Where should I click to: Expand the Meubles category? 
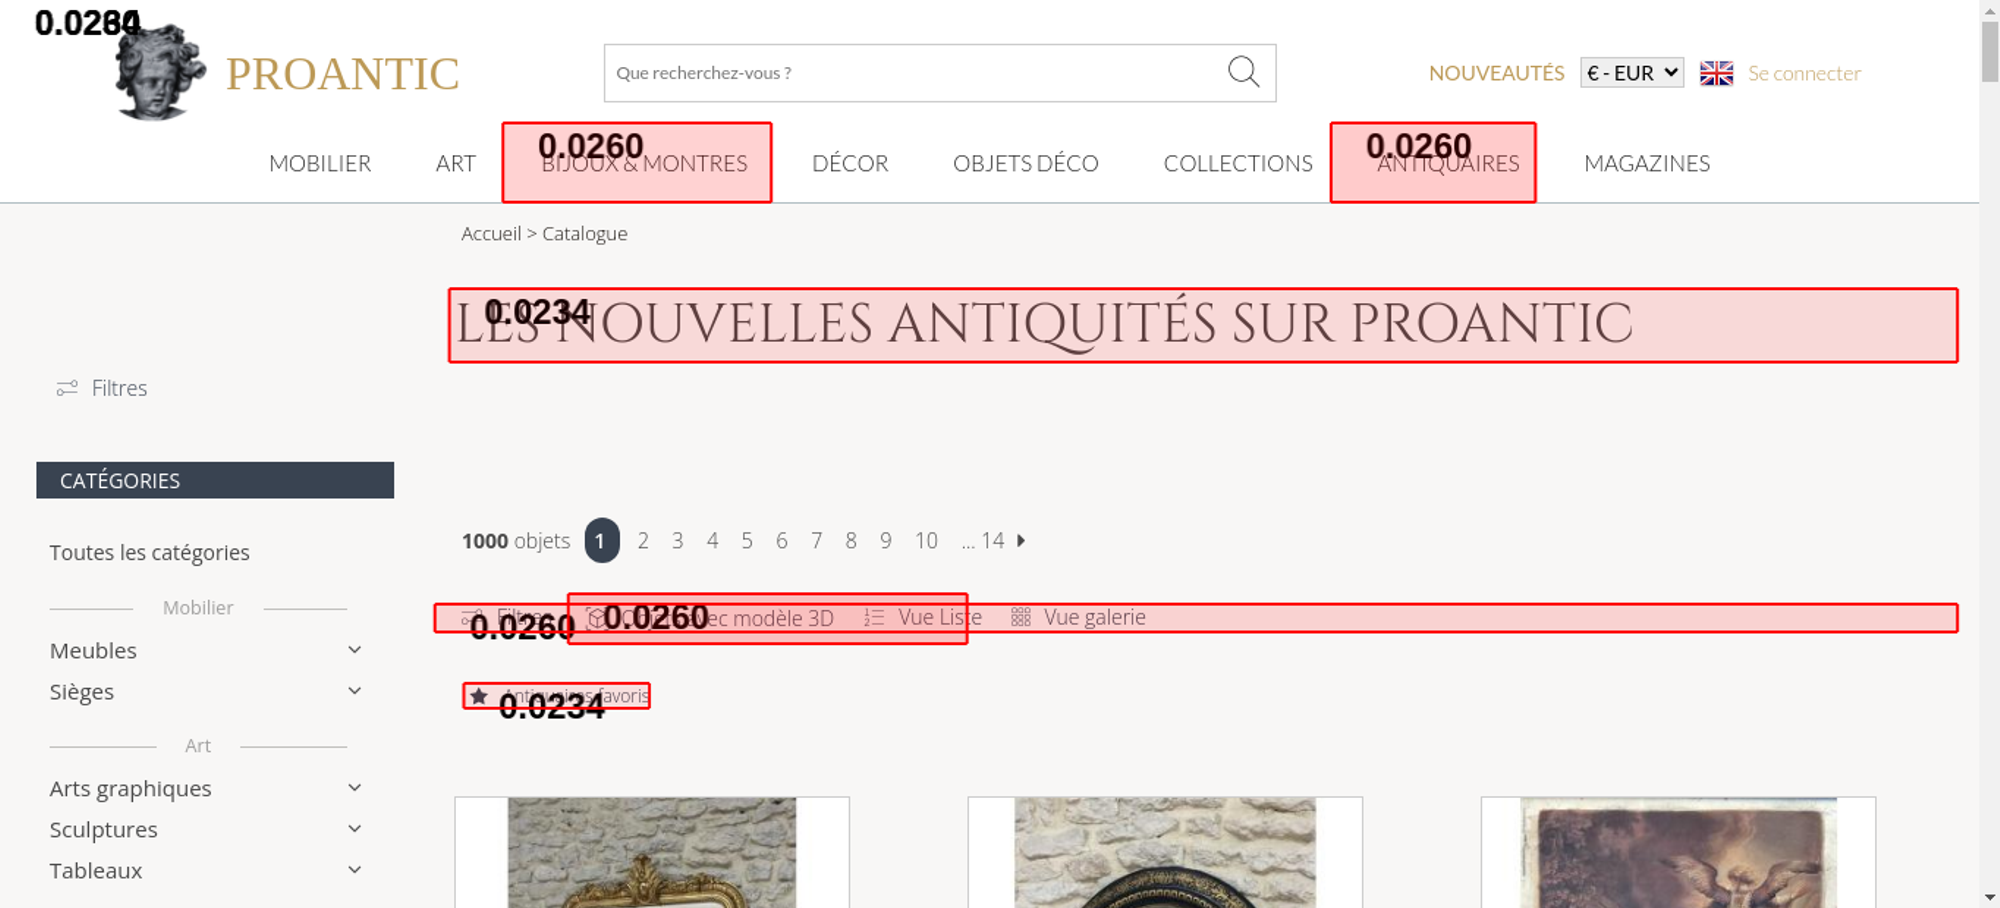354,650
